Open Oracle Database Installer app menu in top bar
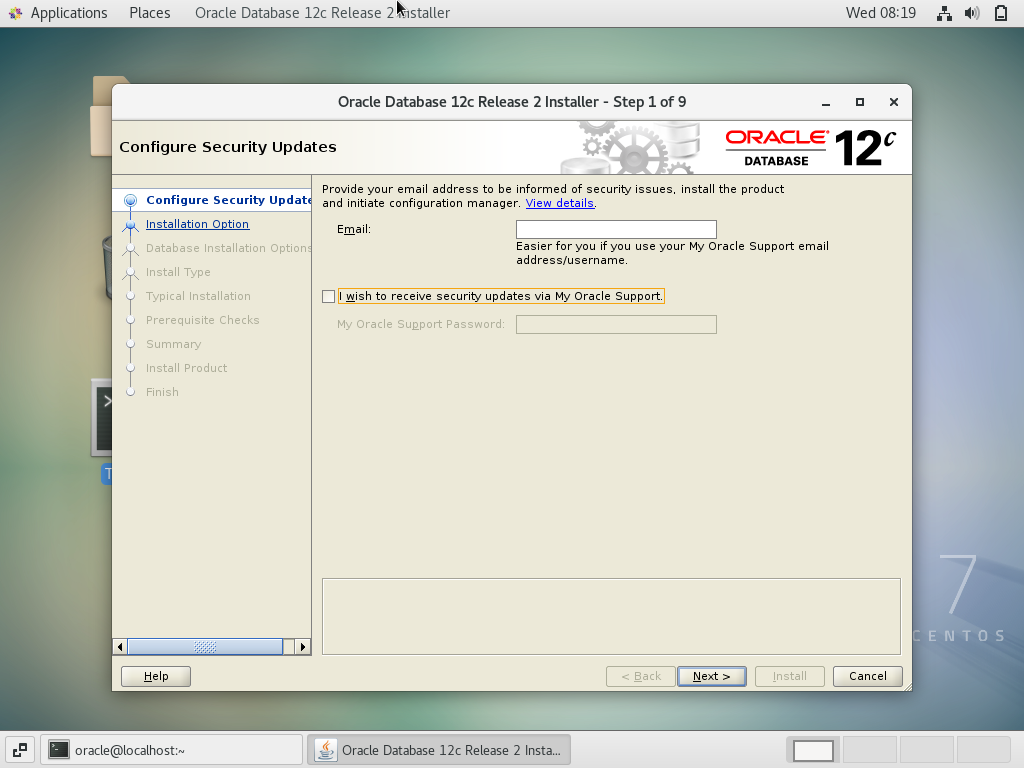 (323, 13)
